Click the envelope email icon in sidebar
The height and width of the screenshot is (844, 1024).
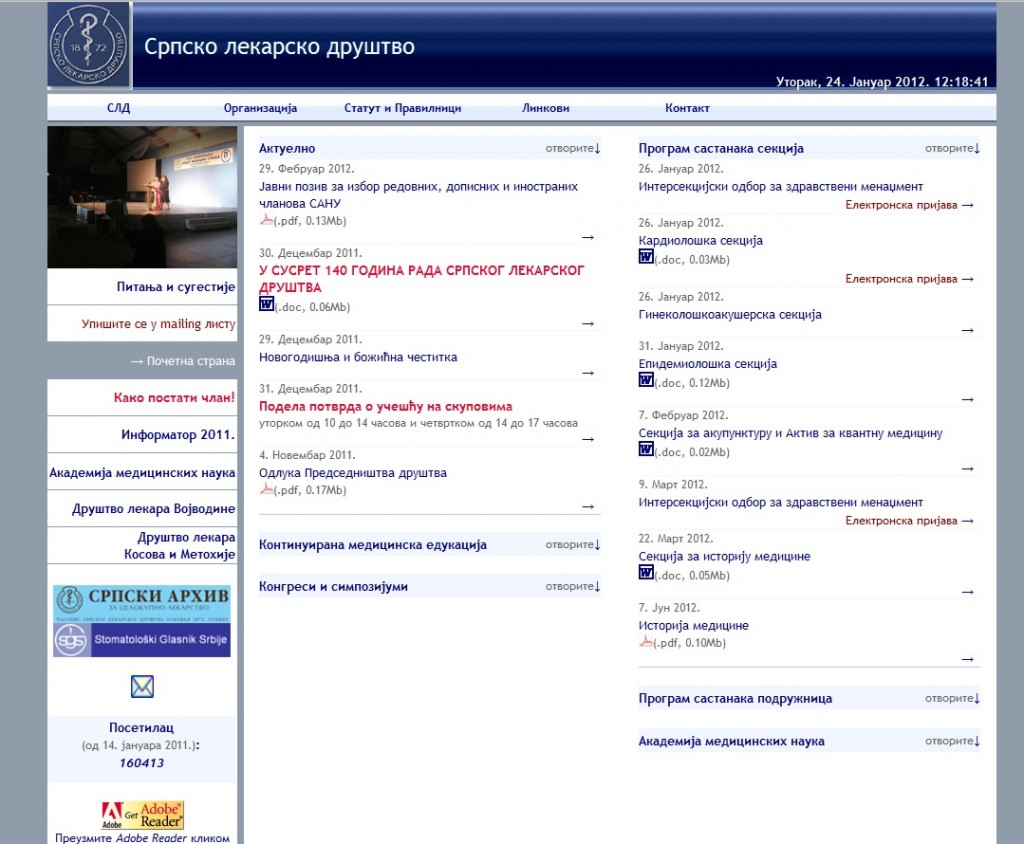coord(142,687)
